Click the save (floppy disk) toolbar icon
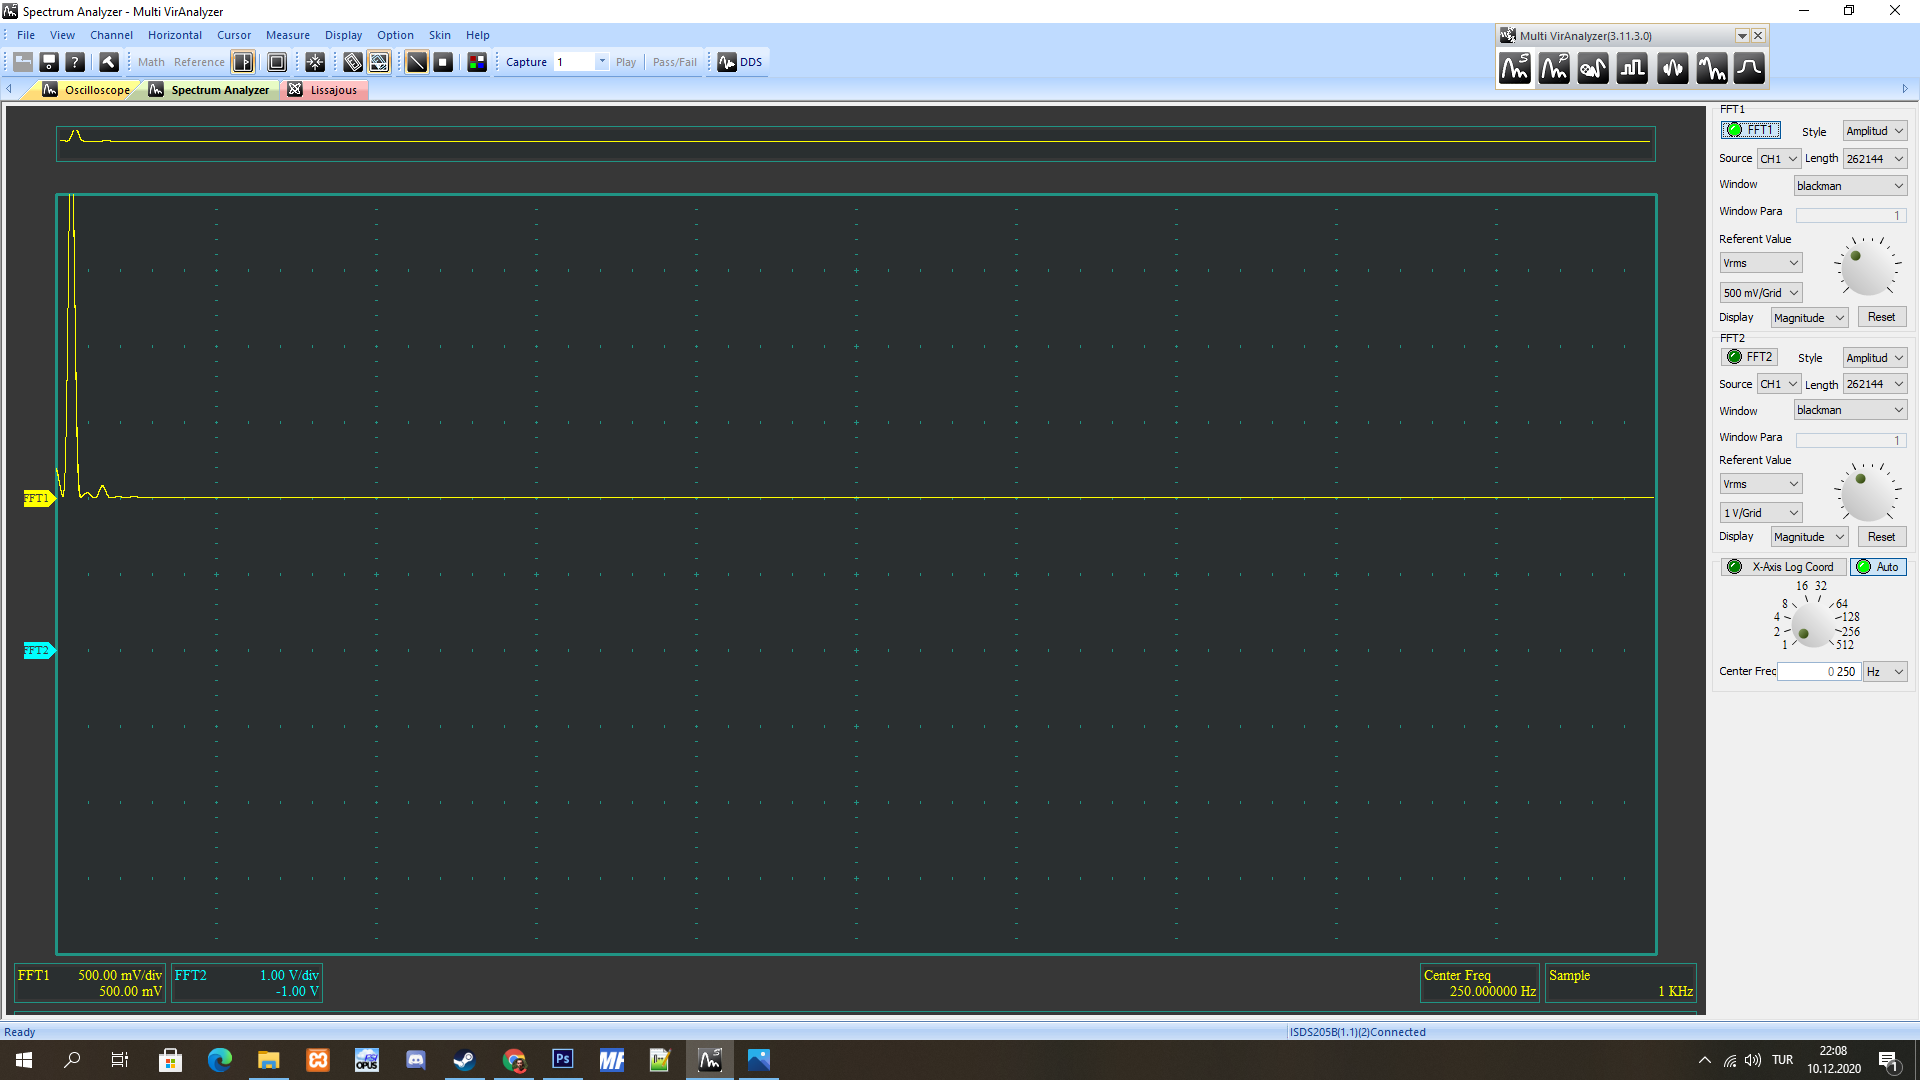 click(48, 62)
